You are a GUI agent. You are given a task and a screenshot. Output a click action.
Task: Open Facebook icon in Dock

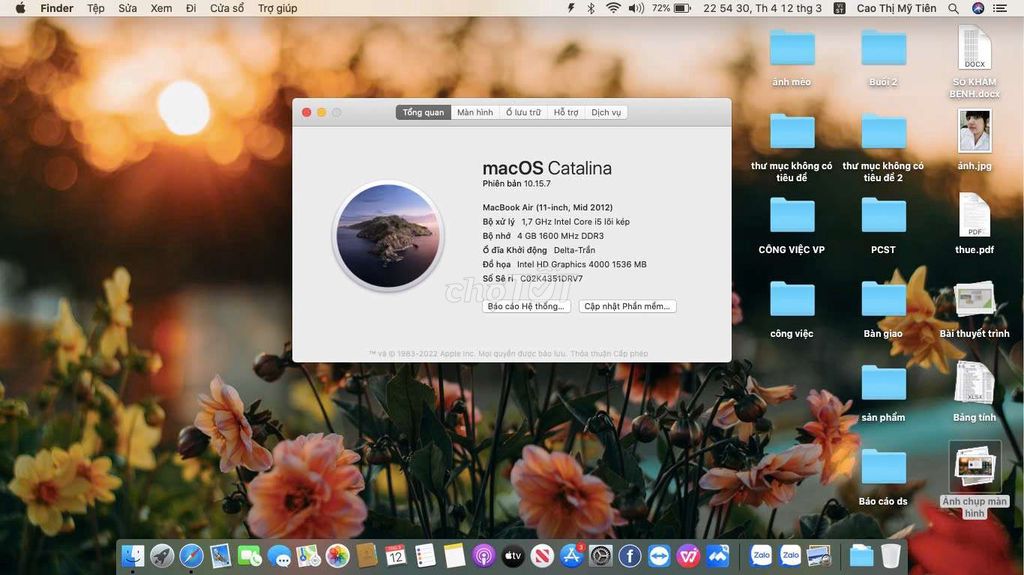(630, 556)
